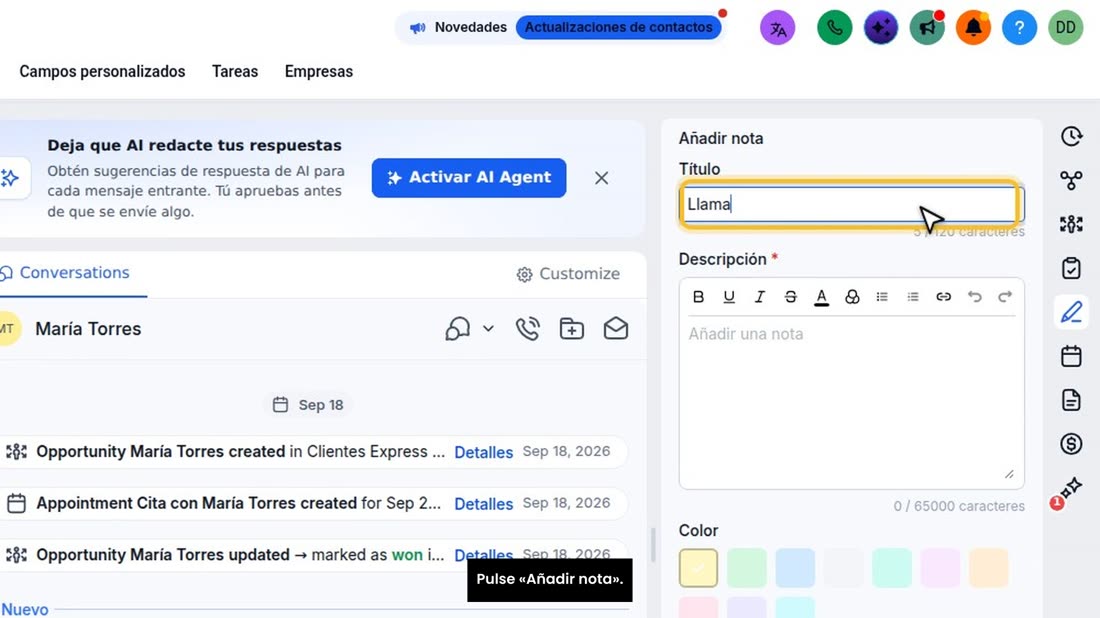
Task: Go to the Empresas tab
Action: pos(318,72)
